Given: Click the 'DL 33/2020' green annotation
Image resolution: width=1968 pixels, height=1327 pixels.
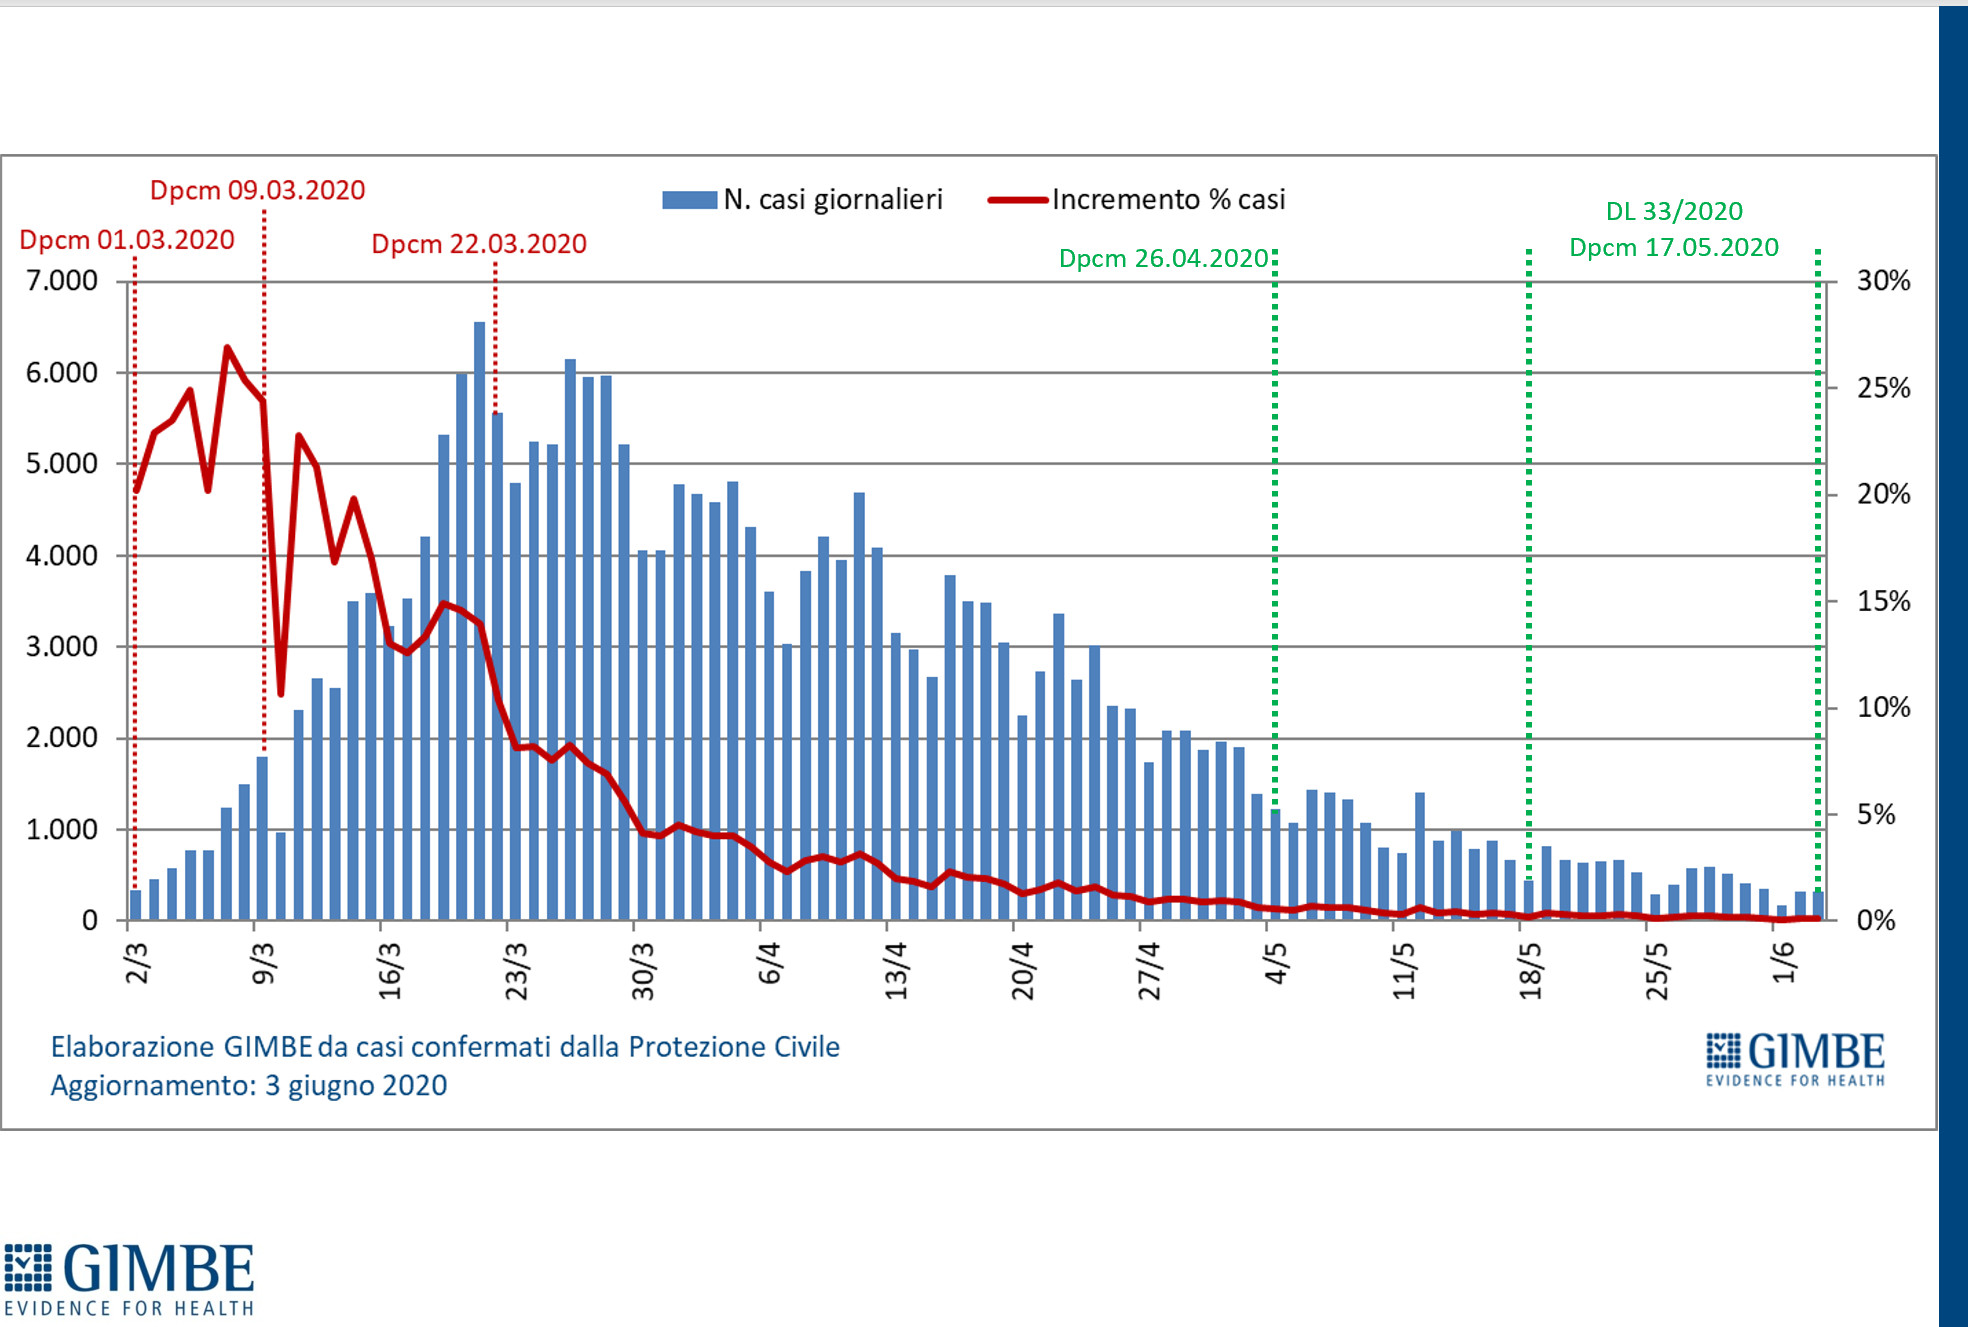Looking at the screenshot, I should click(x=1674, y=211).
